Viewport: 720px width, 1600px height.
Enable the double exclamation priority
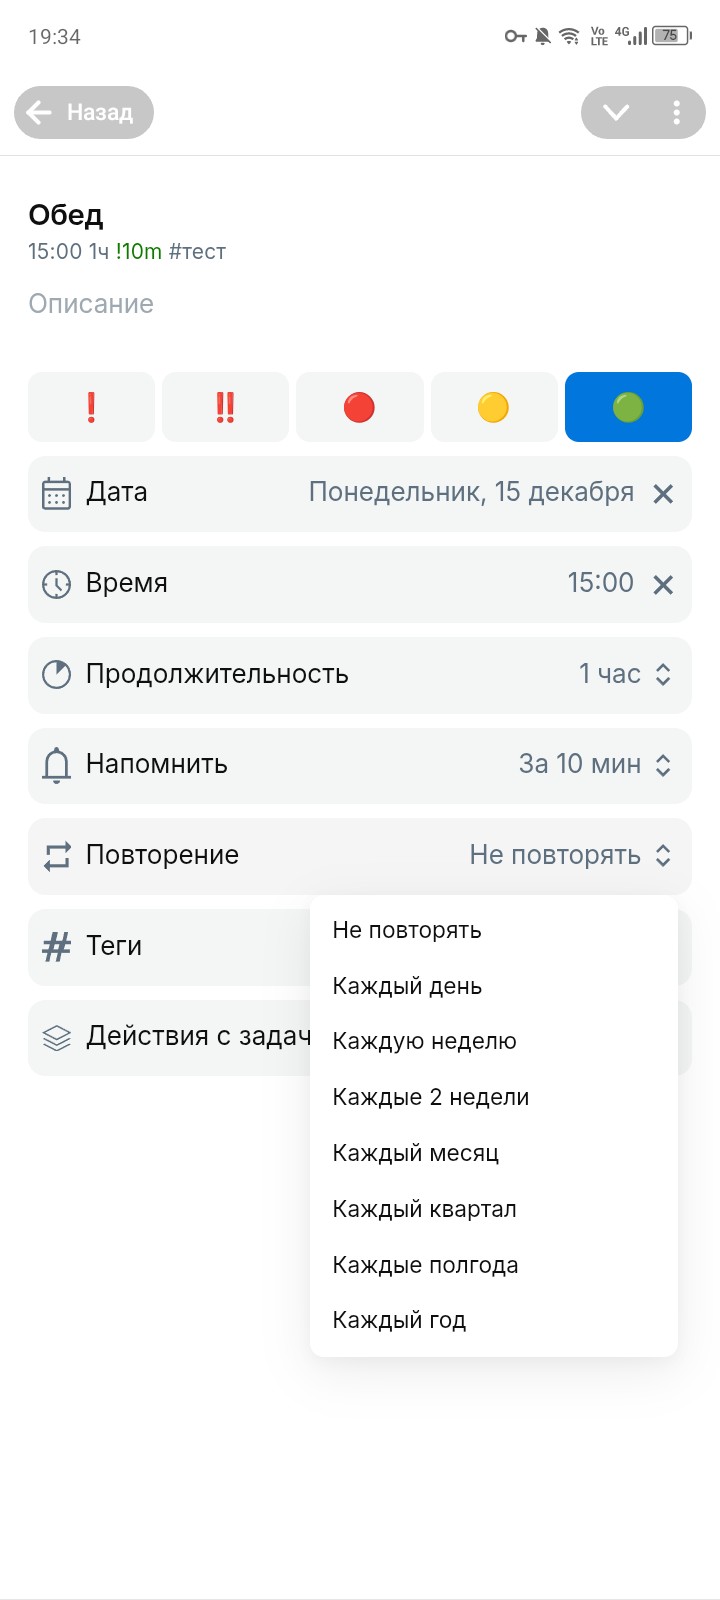point(225,406)
